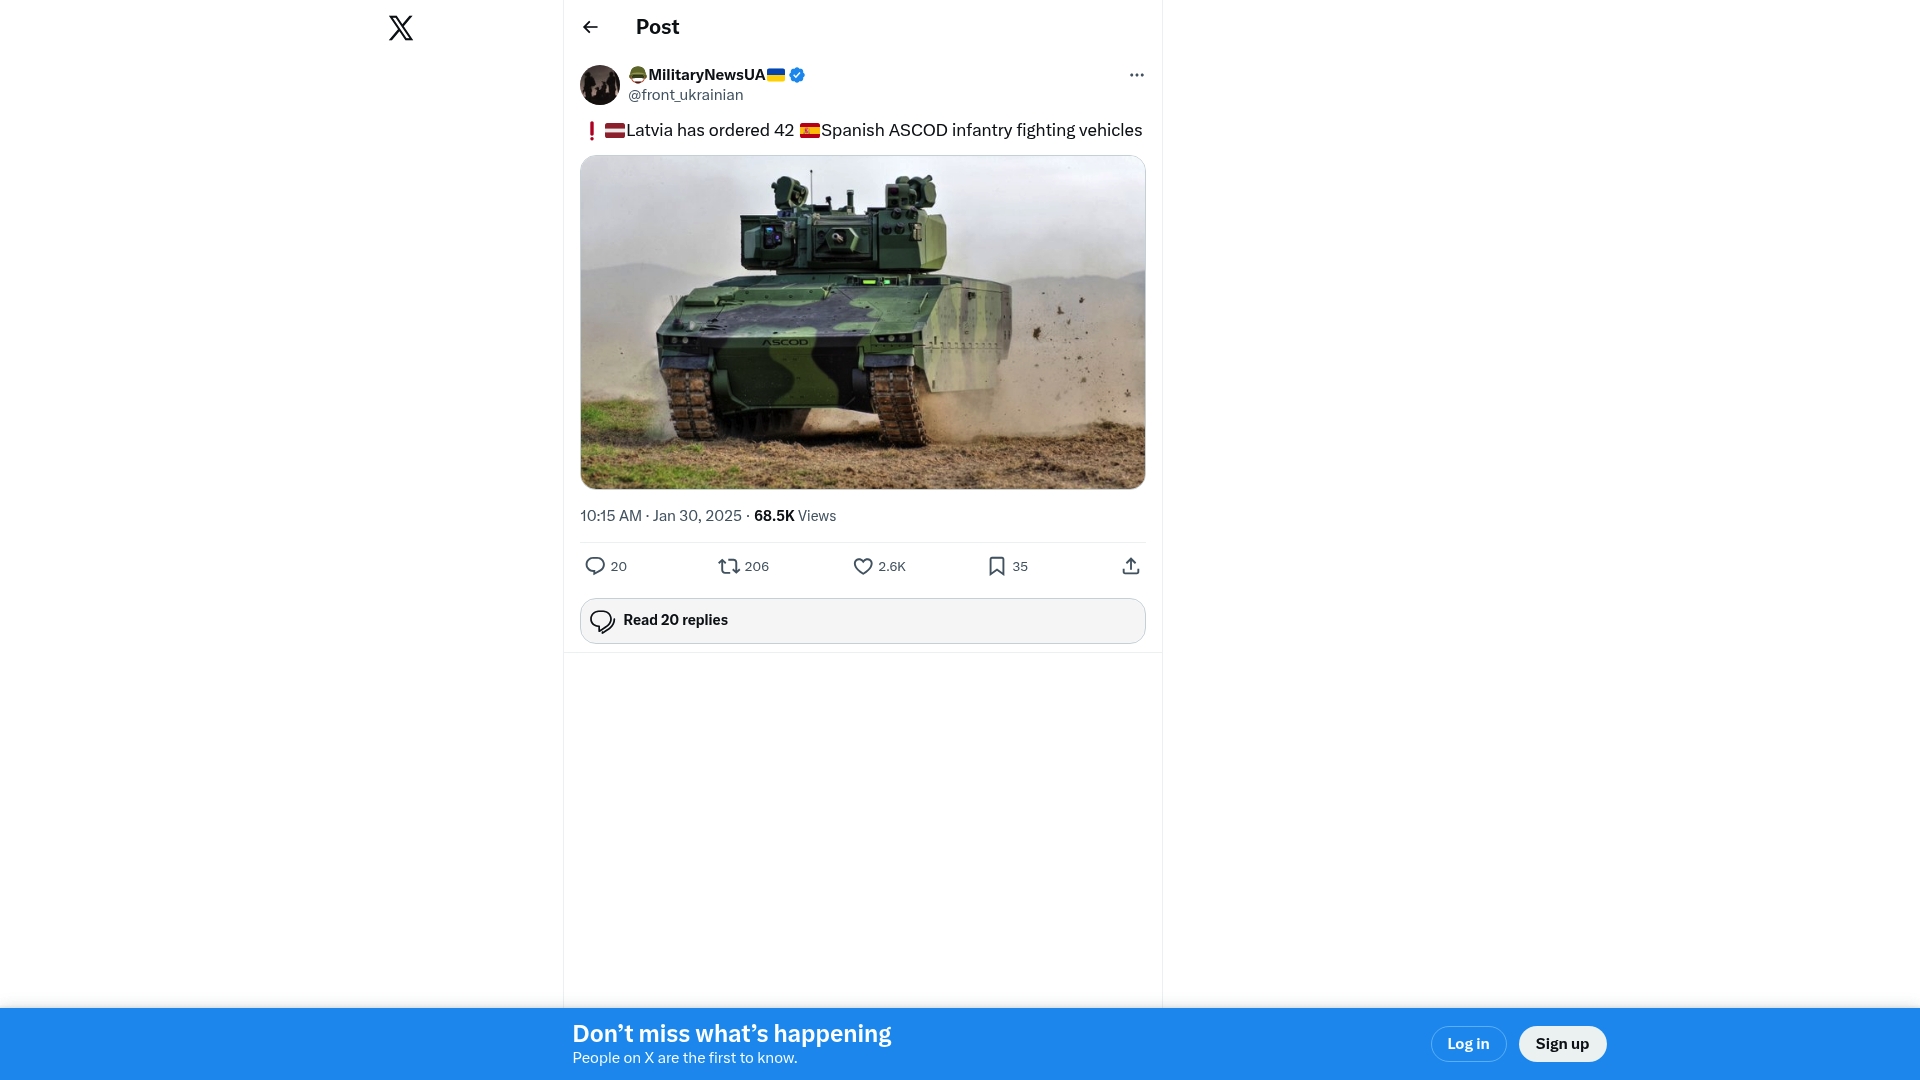
Task: Open the MilitaryNewsUA display name
Action: [x=707, y=75]
